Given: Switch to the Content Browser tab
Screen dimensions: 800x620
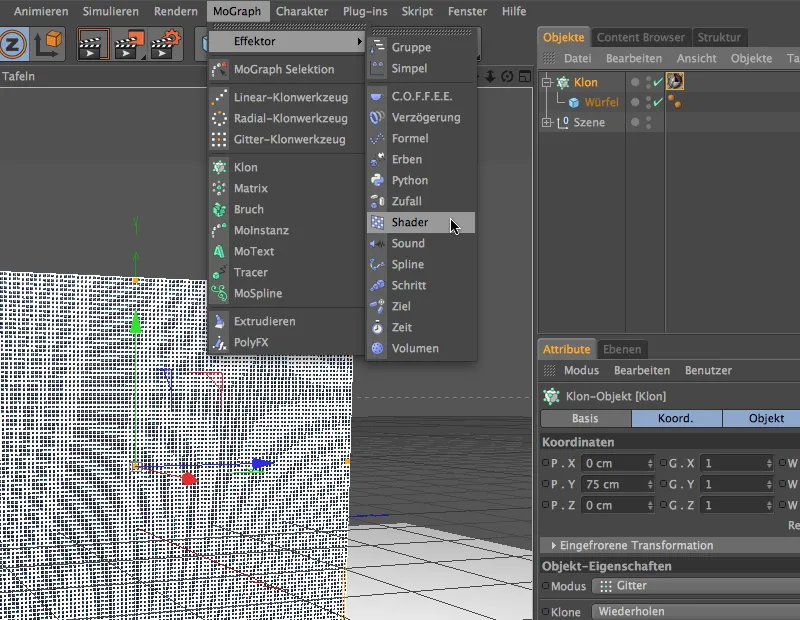Looking at the screenshot, I should click(640, 36).
